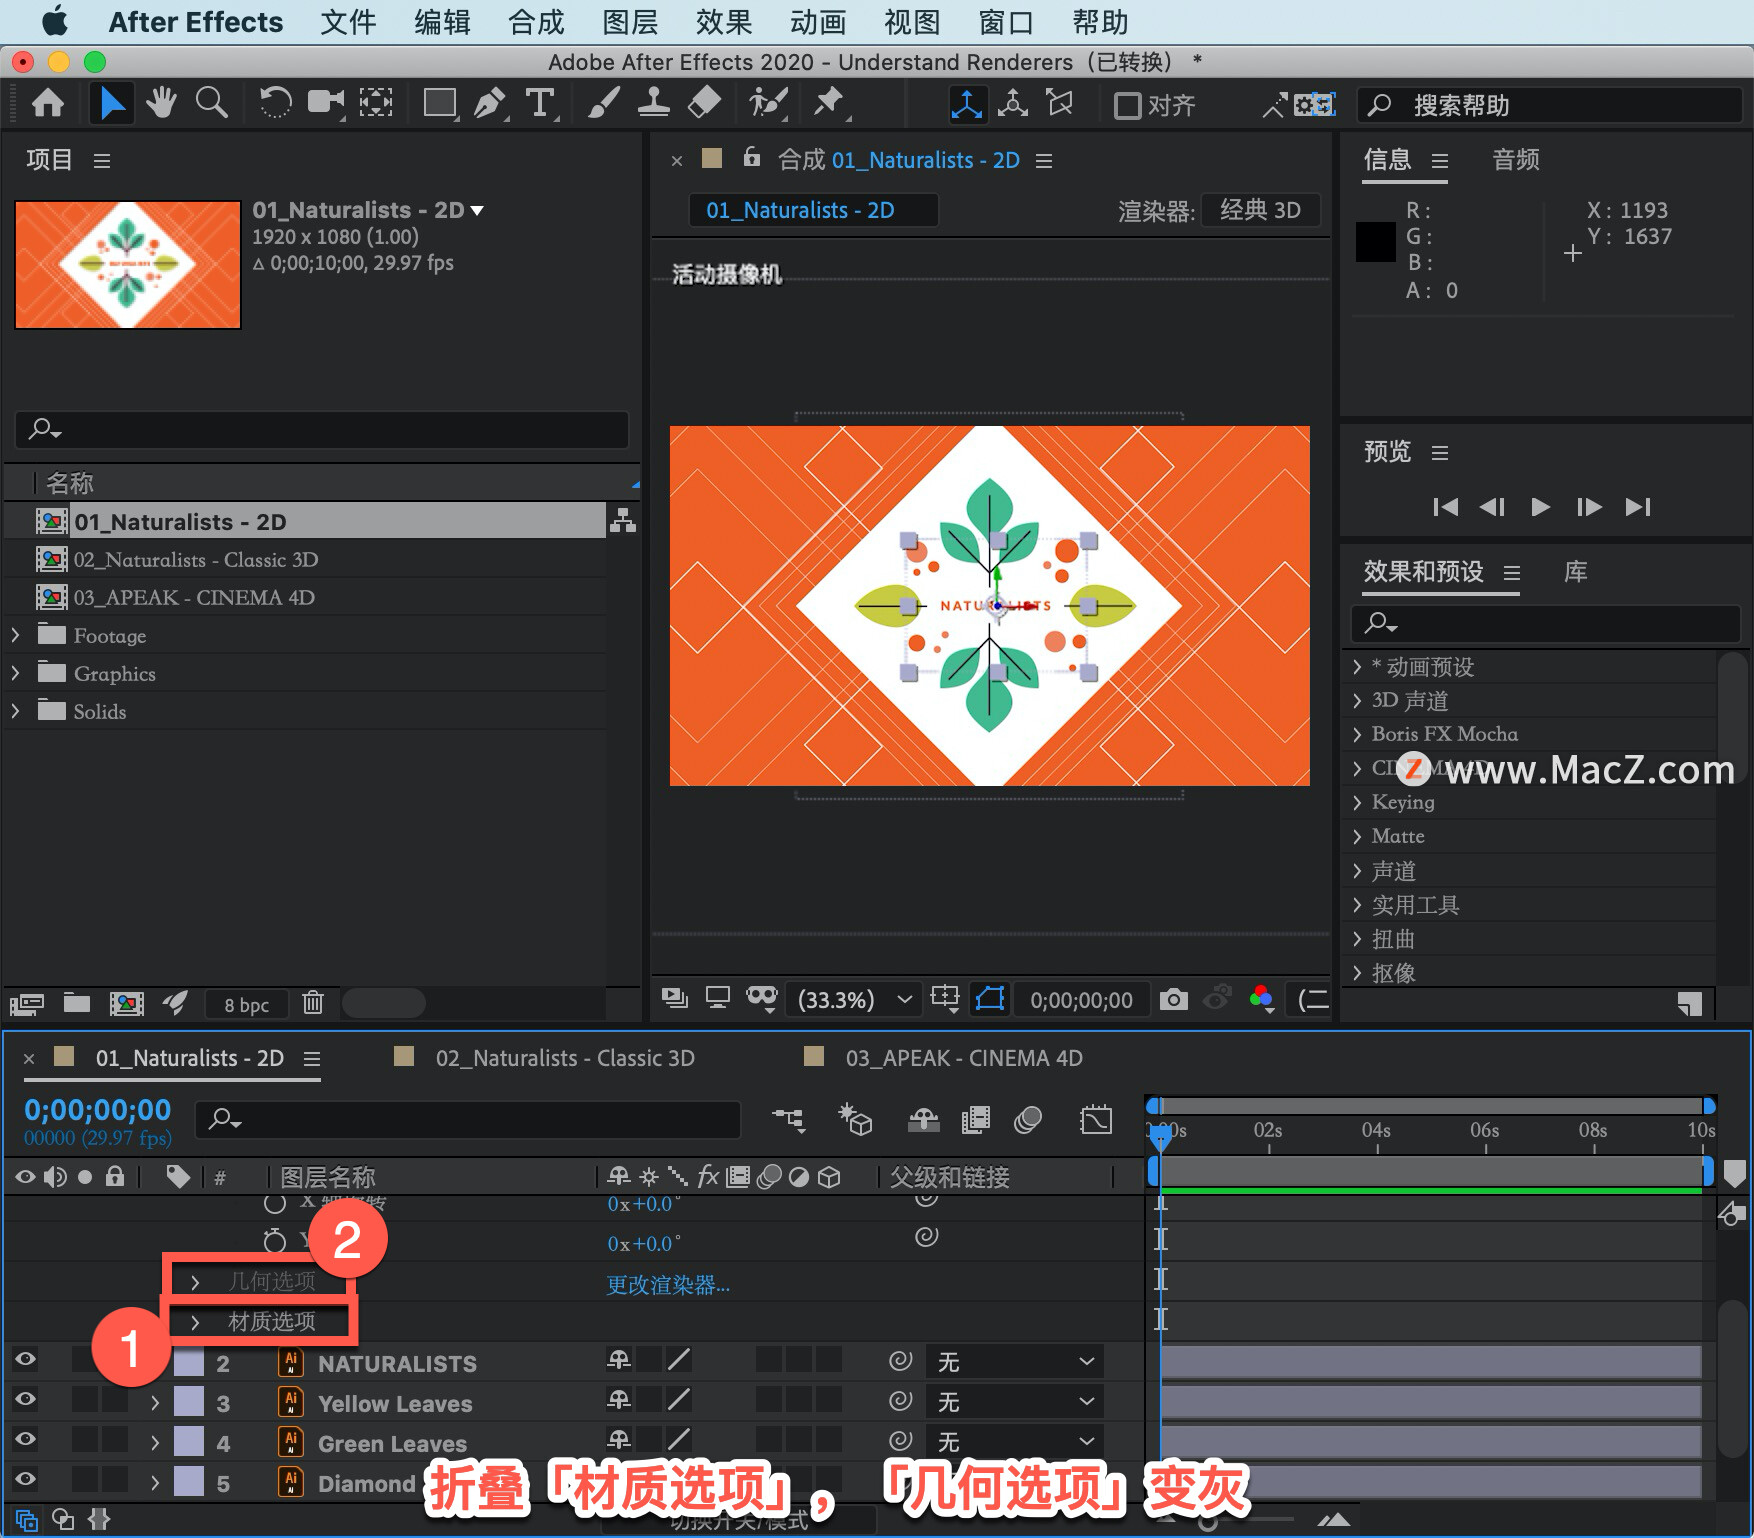Viewport: 1754px width, 1538px height.
Task: Click the info panel black color sample swatch
Action: pyautogui.click(x=1376, y=242)
